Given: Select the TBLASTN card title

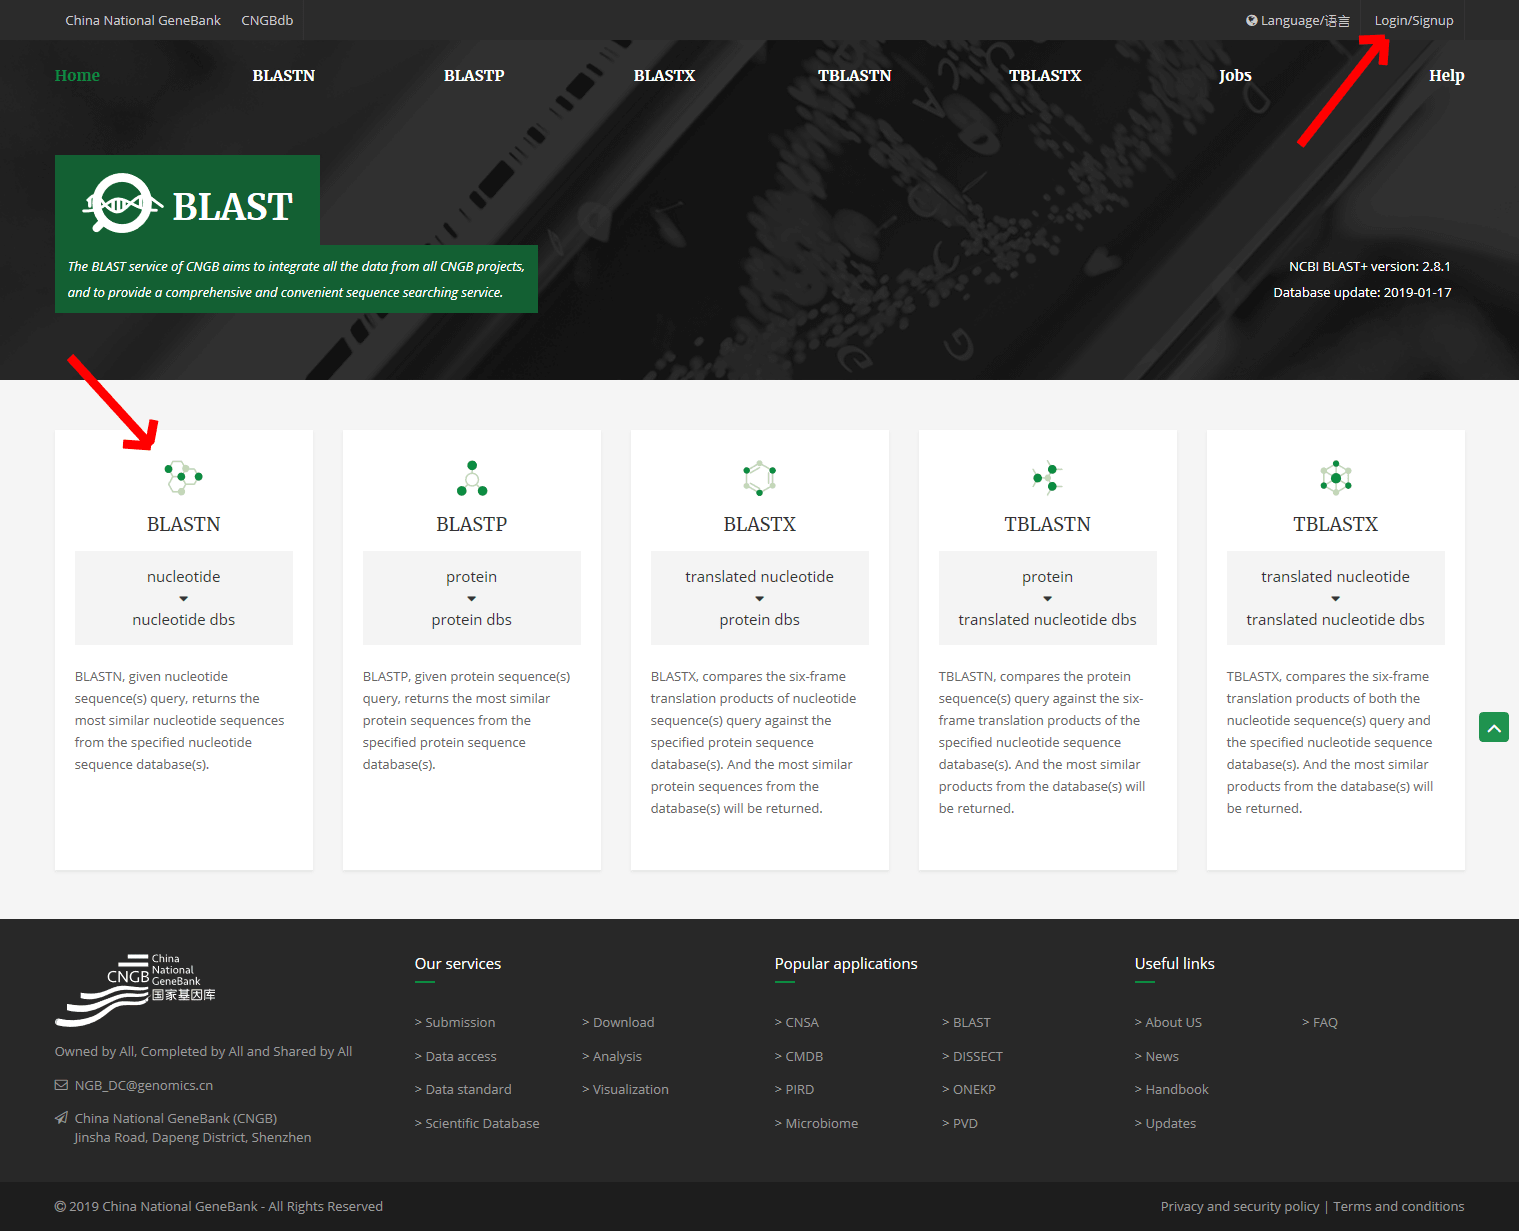Looking at the screenshot, I should coord(1047,524).
